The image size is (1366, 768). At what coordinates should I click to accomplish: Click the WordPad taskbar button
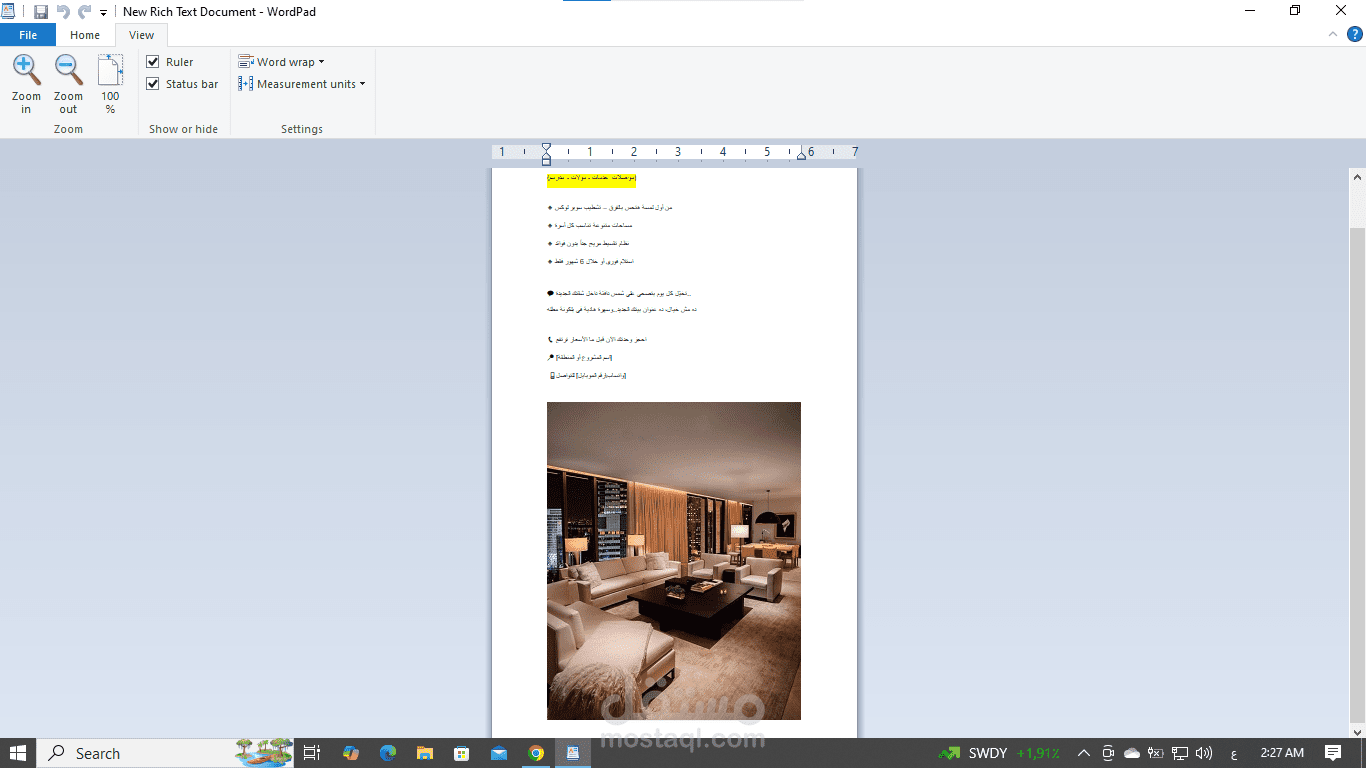coord(573,753)
